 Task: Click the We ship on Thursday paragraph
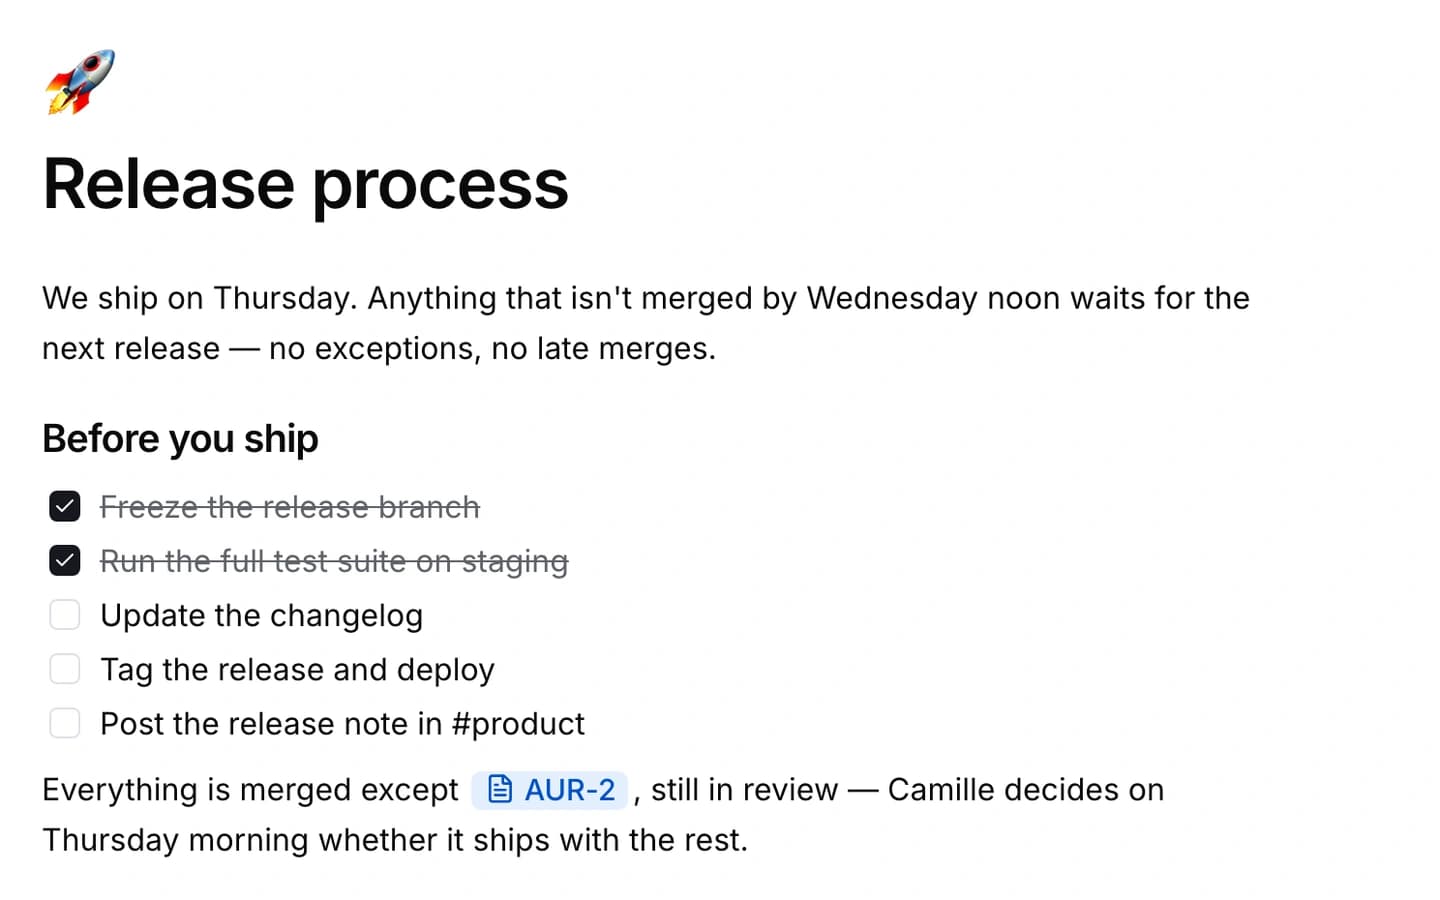[x=646, y=323]
